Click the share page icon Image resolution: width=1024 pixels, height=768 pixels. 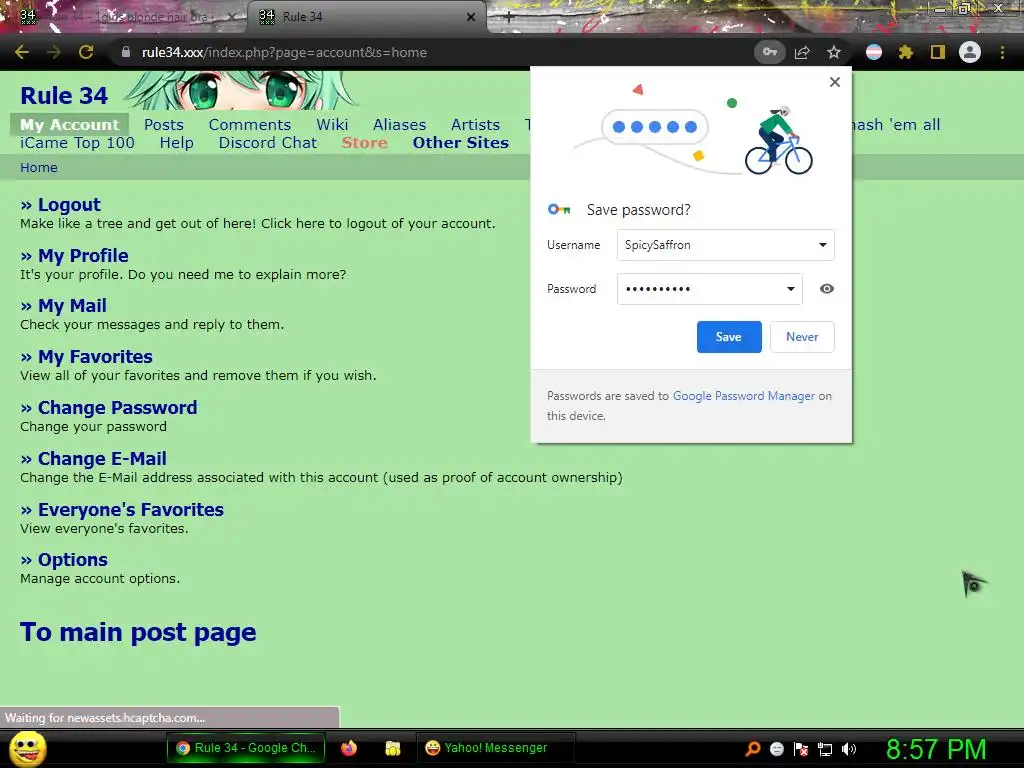pos(802,52)
